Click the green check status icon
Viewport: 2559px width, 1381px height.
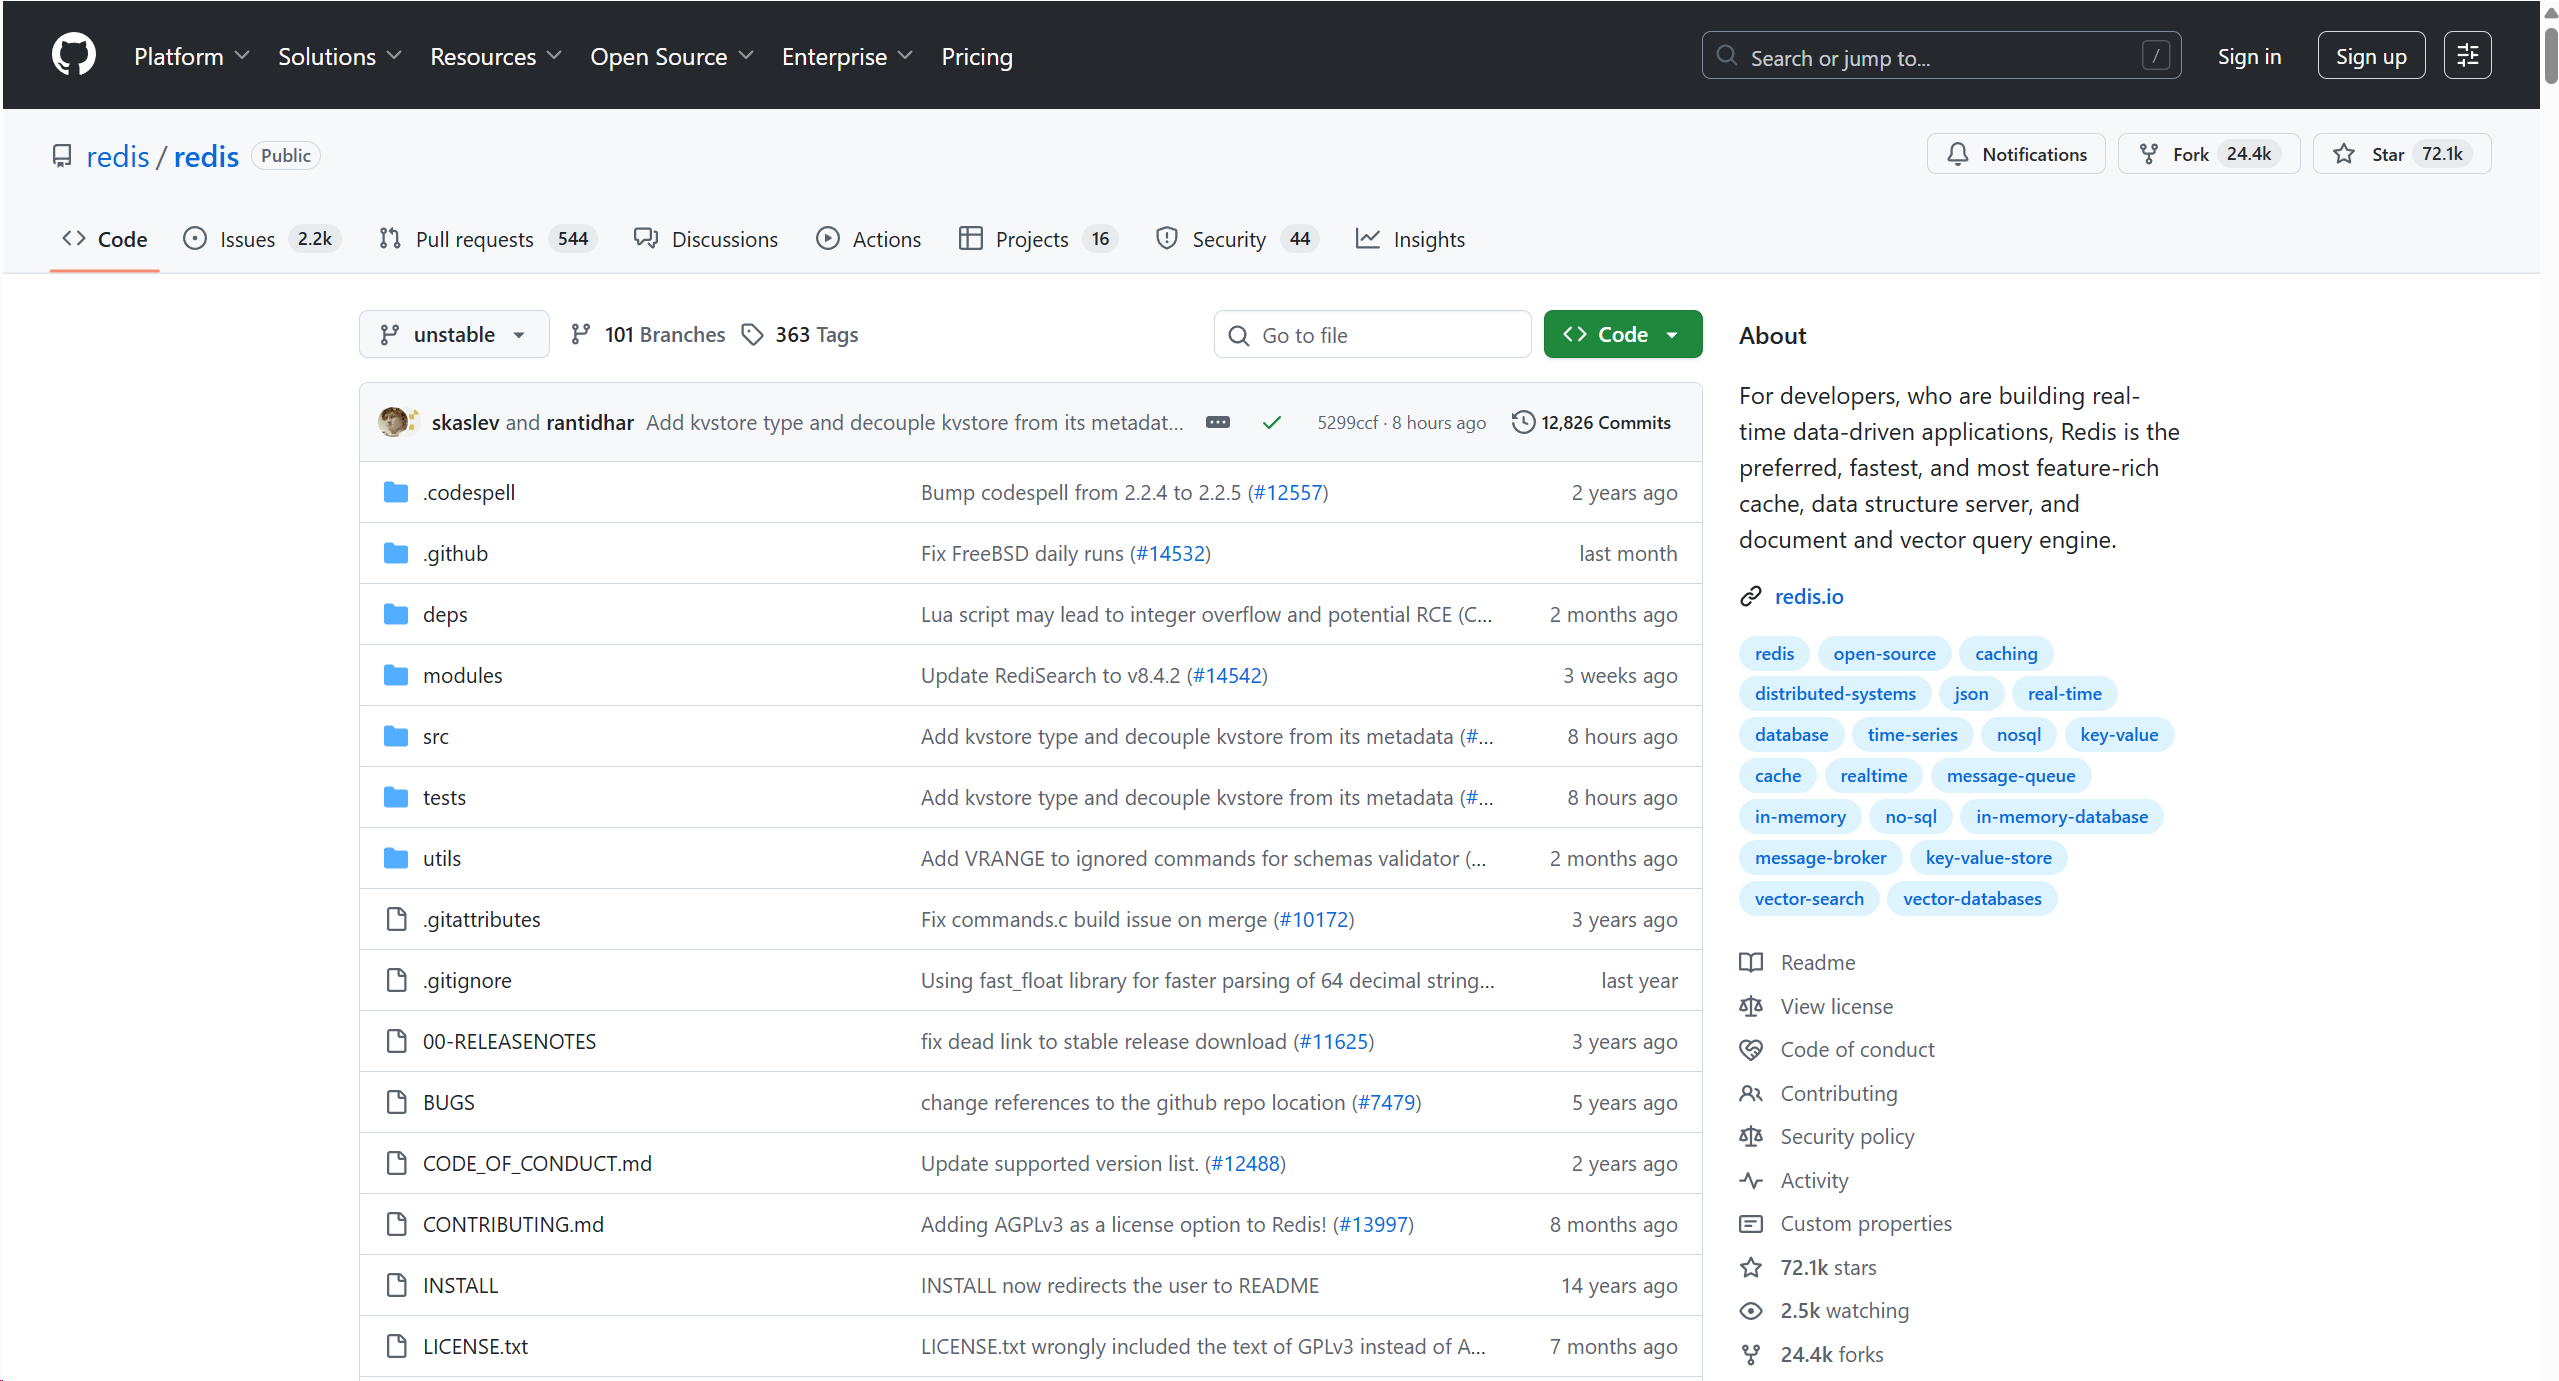coord(1271,422)
